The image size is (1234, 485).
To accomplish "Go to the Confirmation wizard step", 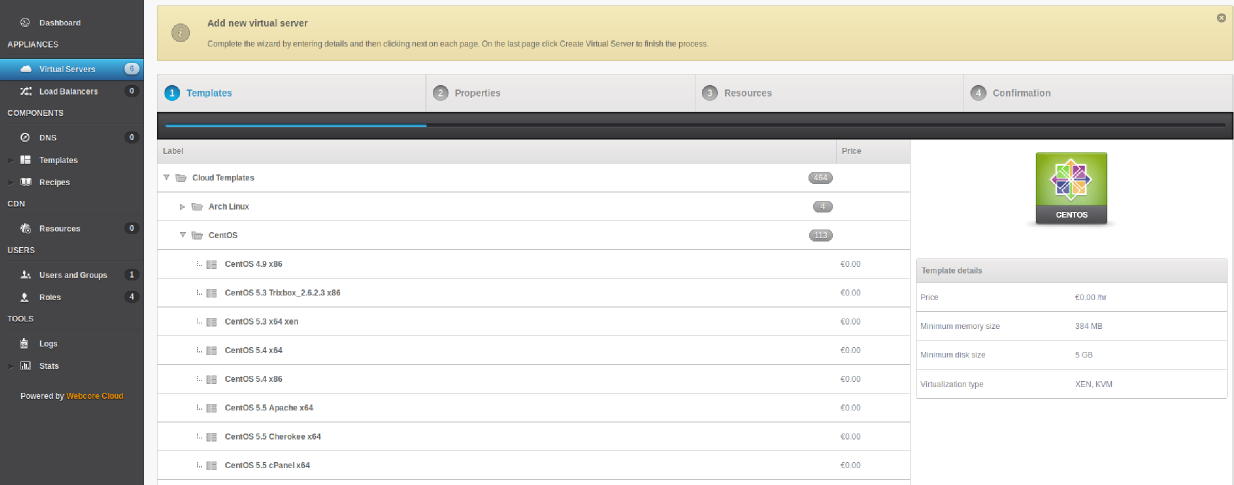I will pos(1098,93).
